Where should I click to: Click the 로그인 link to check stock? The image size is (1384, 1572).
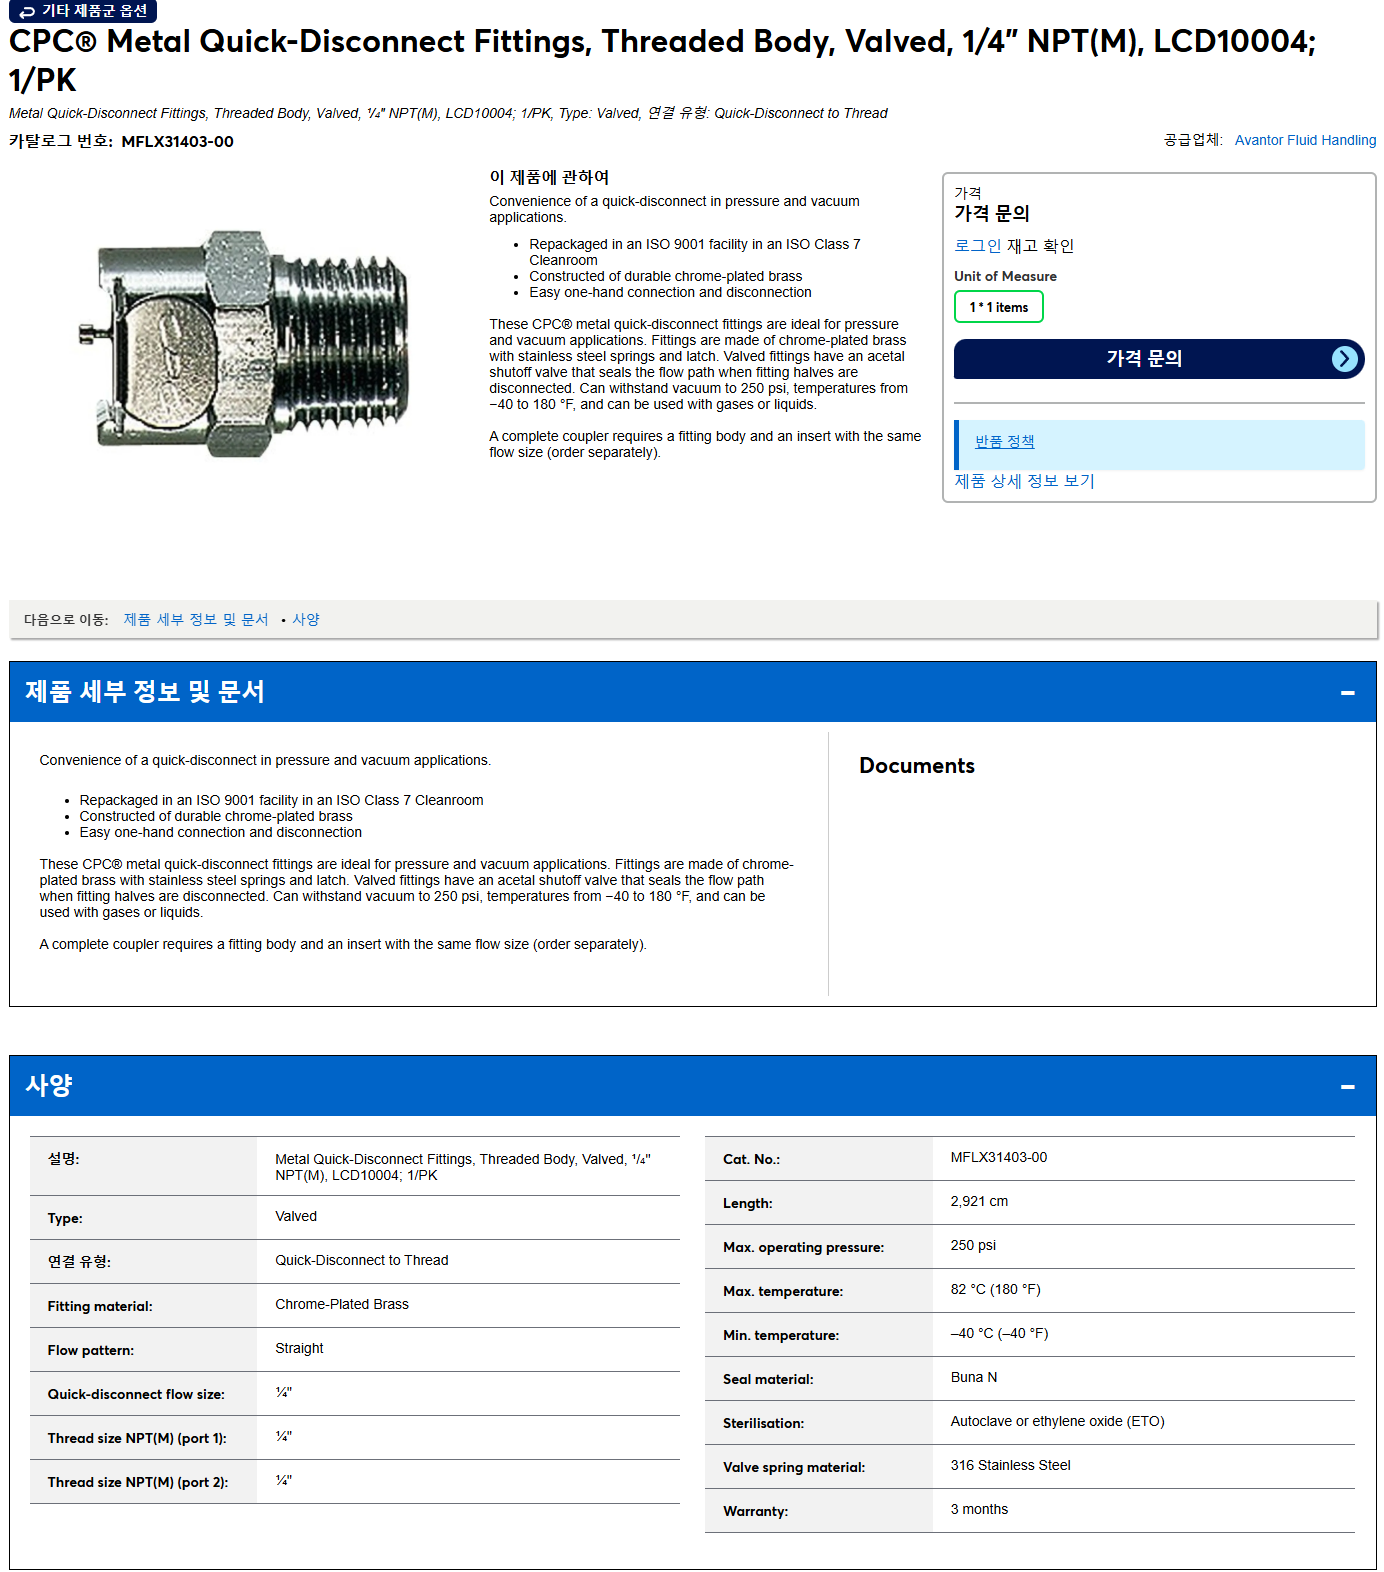[977, 245]
